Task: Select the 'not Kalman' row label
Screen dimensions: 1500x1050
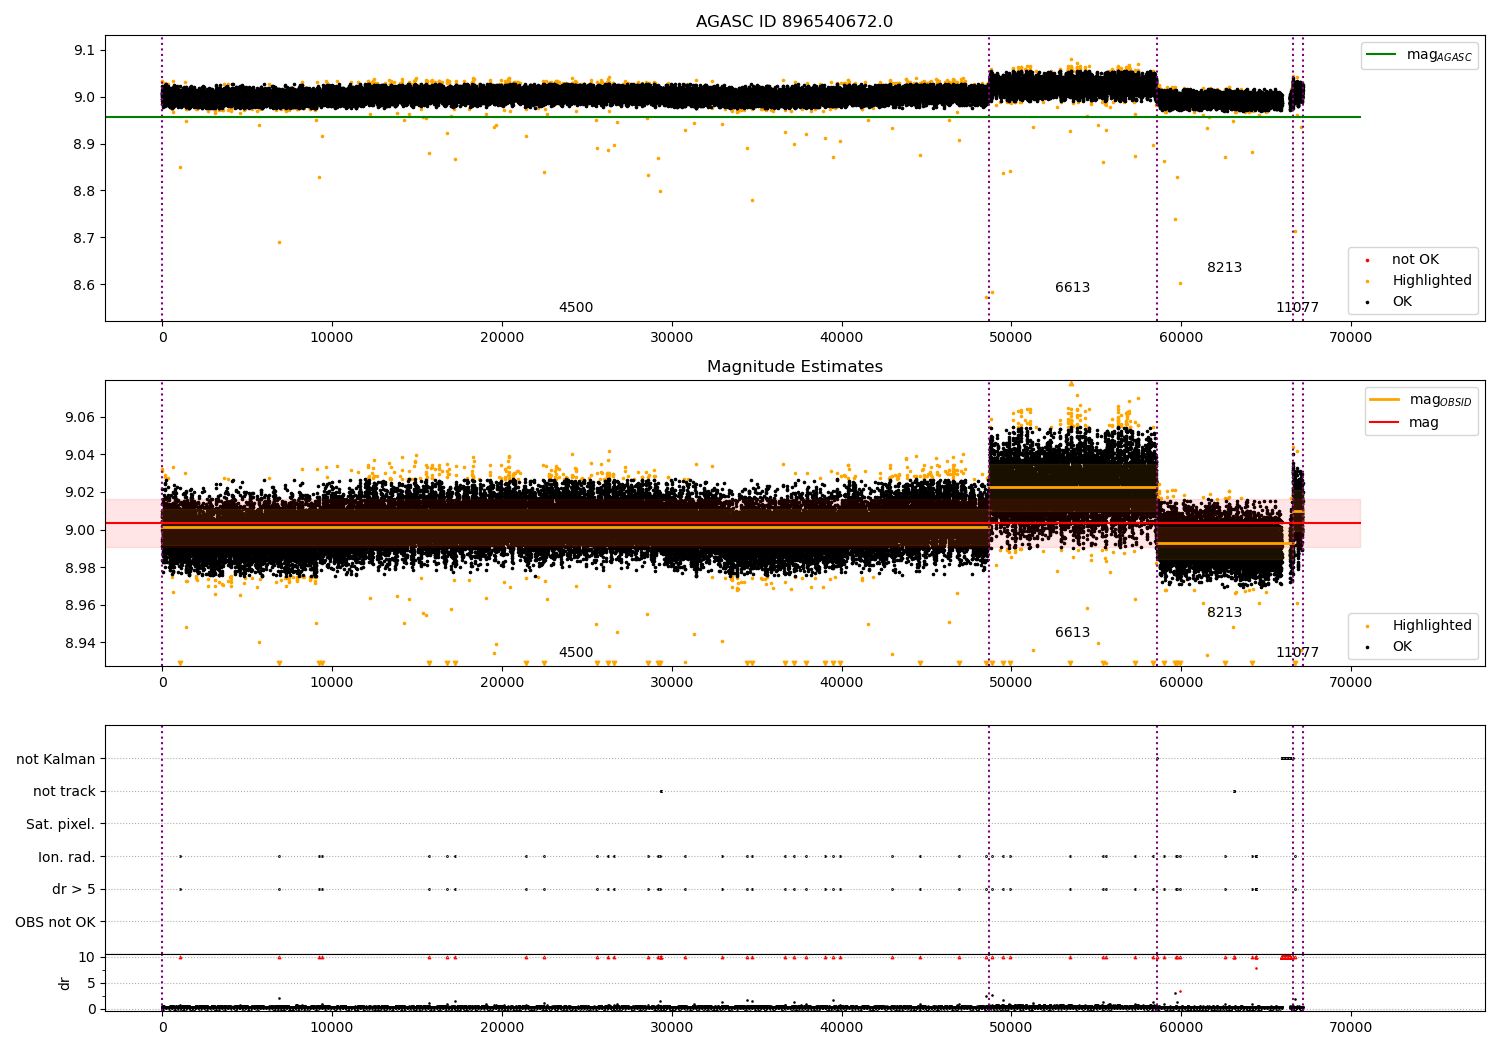Action: [56, 759]
